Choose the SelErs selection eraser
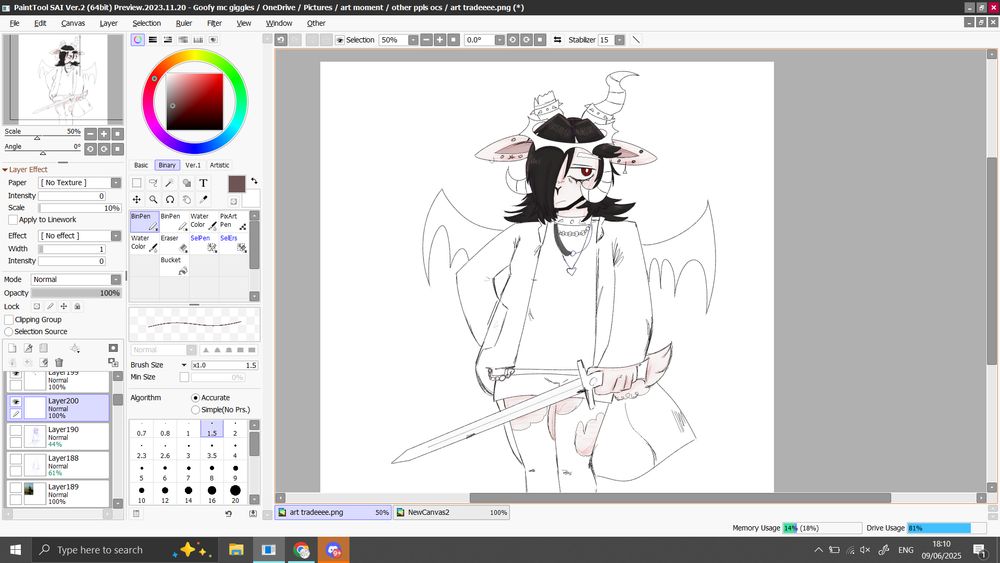Image resolution: width=1000 pixels, height=563 pixels. click(233, 243)
